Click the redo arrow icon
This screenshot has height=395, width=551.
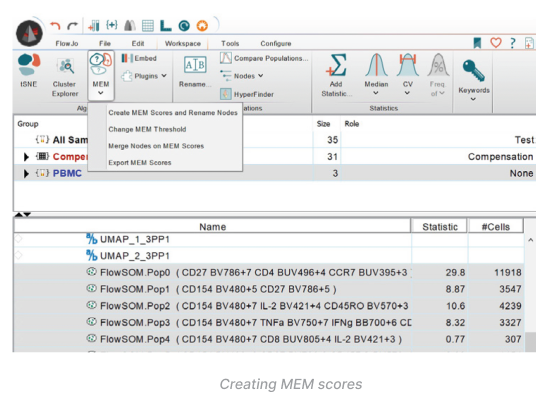[x=72, y=26]
